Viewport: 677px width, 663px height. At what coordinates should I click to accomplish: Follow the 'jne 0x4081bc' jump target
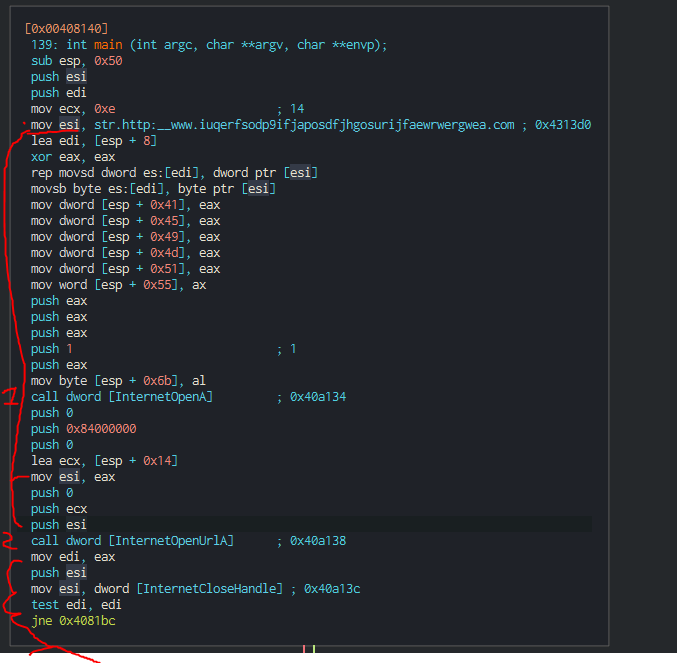click(x=87, y=621)
